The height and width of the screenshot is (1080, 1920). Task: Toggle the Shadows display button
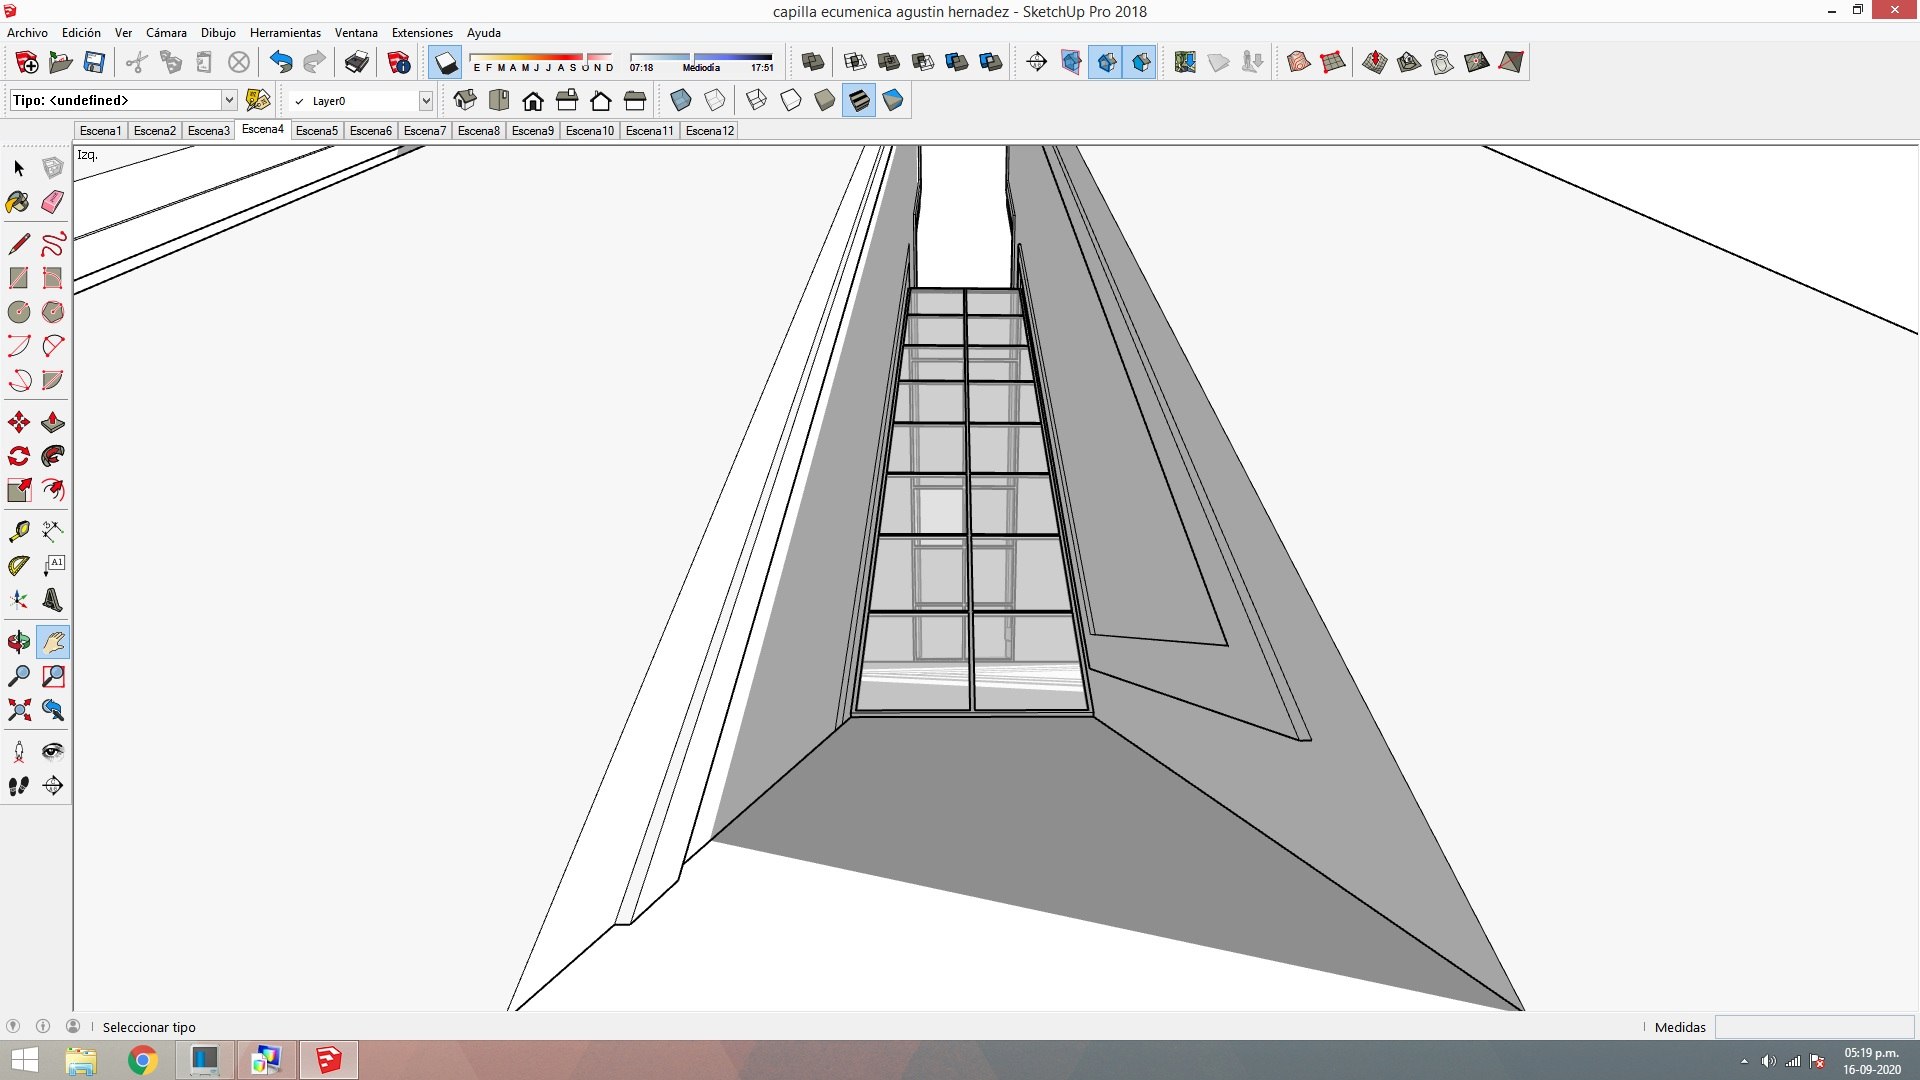445,63
